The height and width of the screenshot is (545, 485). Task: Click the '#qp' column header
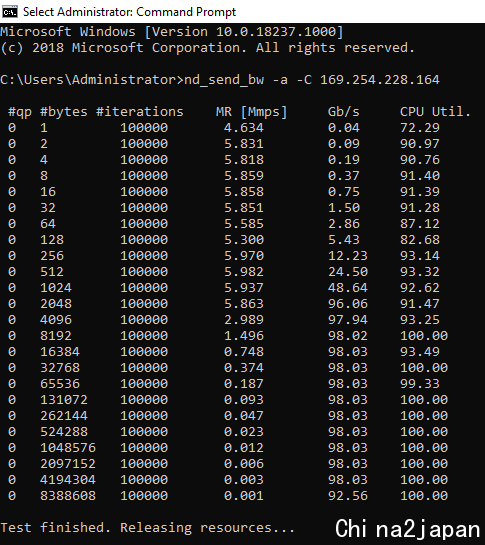pyautogui.click(x=20, y=112)
